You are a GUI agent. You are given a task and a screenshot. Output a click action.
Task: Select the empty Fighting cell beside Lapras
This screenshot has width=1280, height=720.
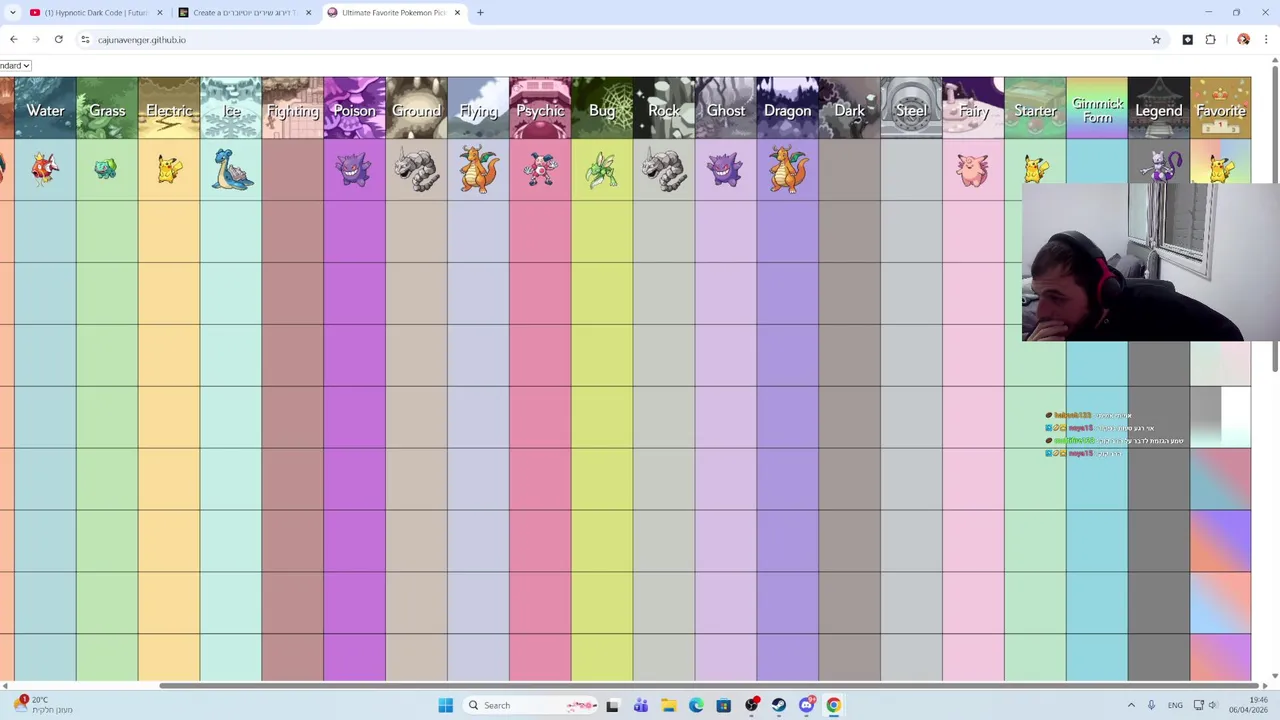click(x=292, y=169)
